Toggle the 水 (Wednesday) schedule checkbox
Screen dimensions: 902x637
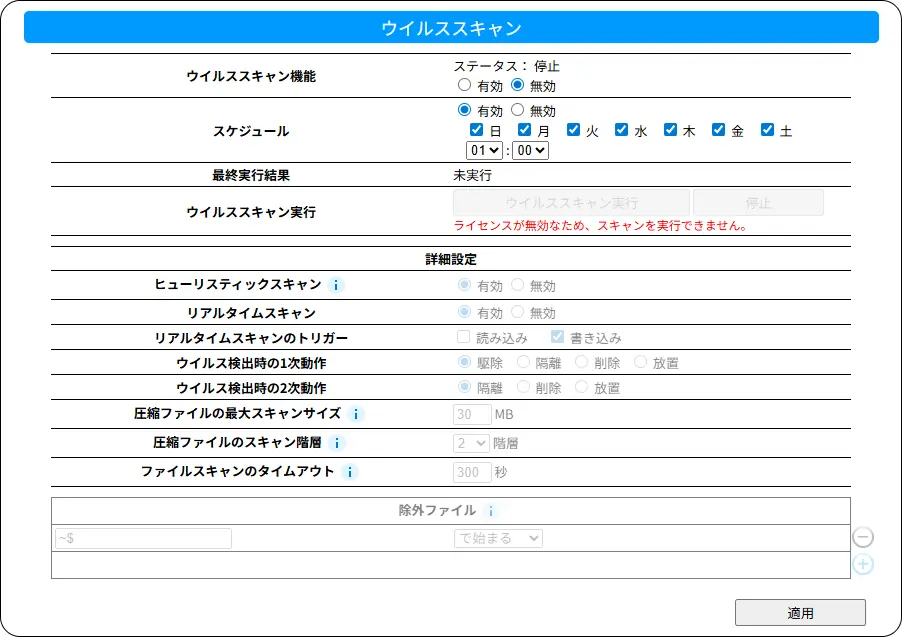tap(621, 130)
